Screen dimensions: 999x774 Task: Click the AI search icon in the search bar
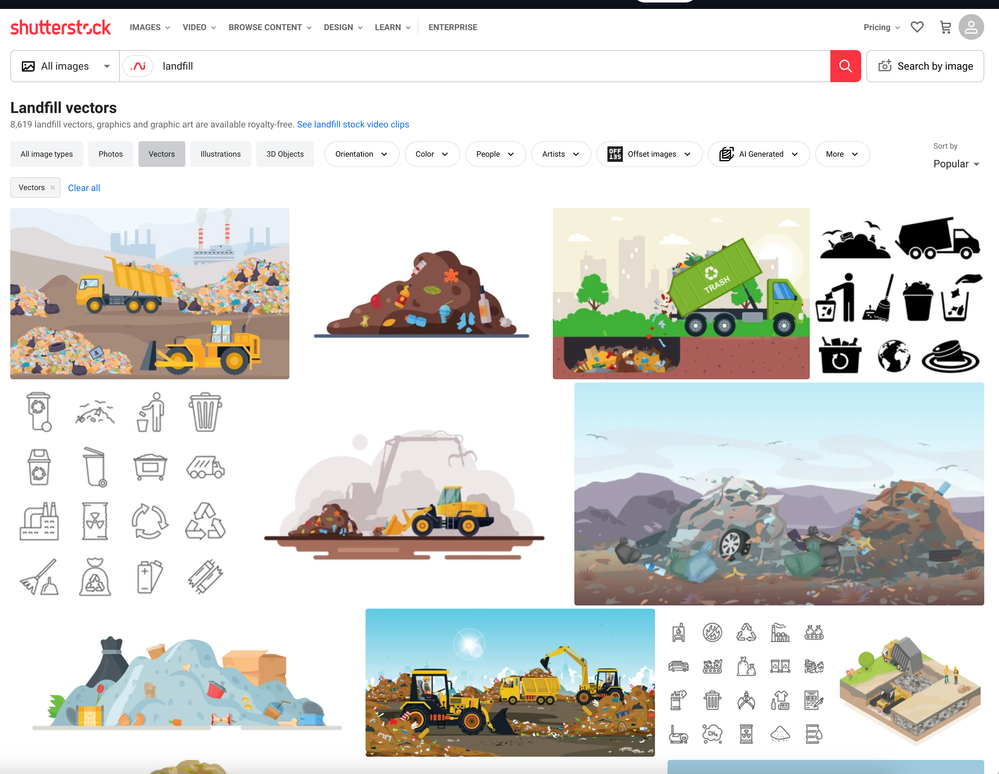click(x=137, y=65)
